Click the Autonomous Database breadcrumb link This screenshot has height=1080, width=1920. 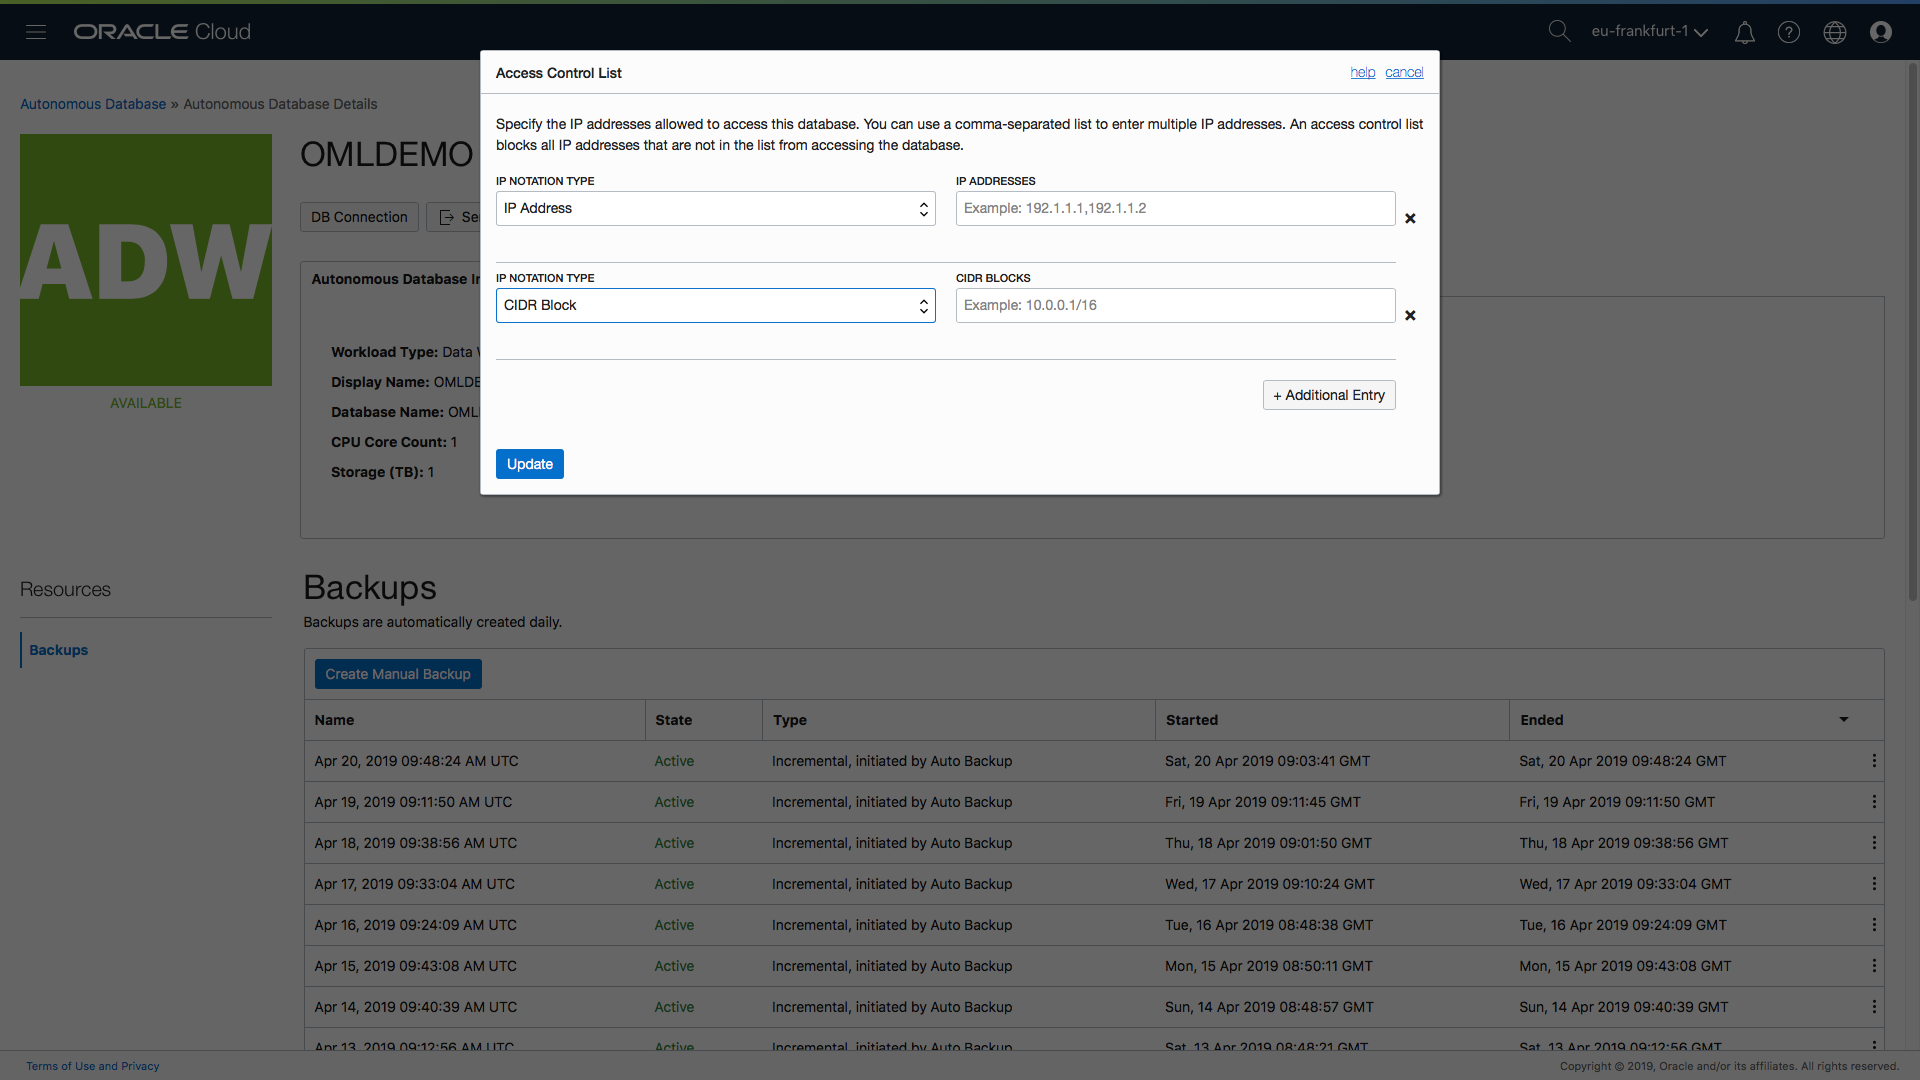click(93, 104)
